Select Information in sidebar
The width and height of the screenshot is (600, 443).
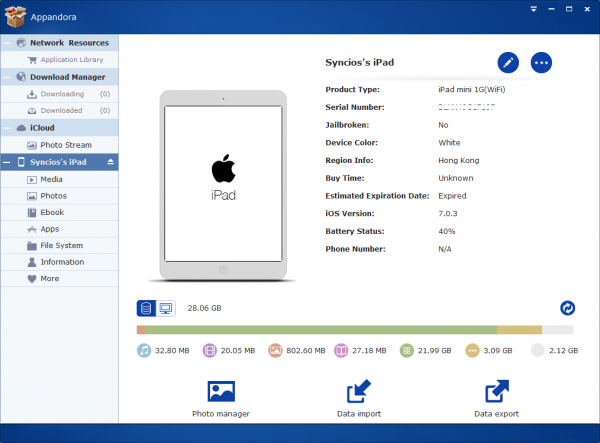pyautogui.click(x=60, y=262)
